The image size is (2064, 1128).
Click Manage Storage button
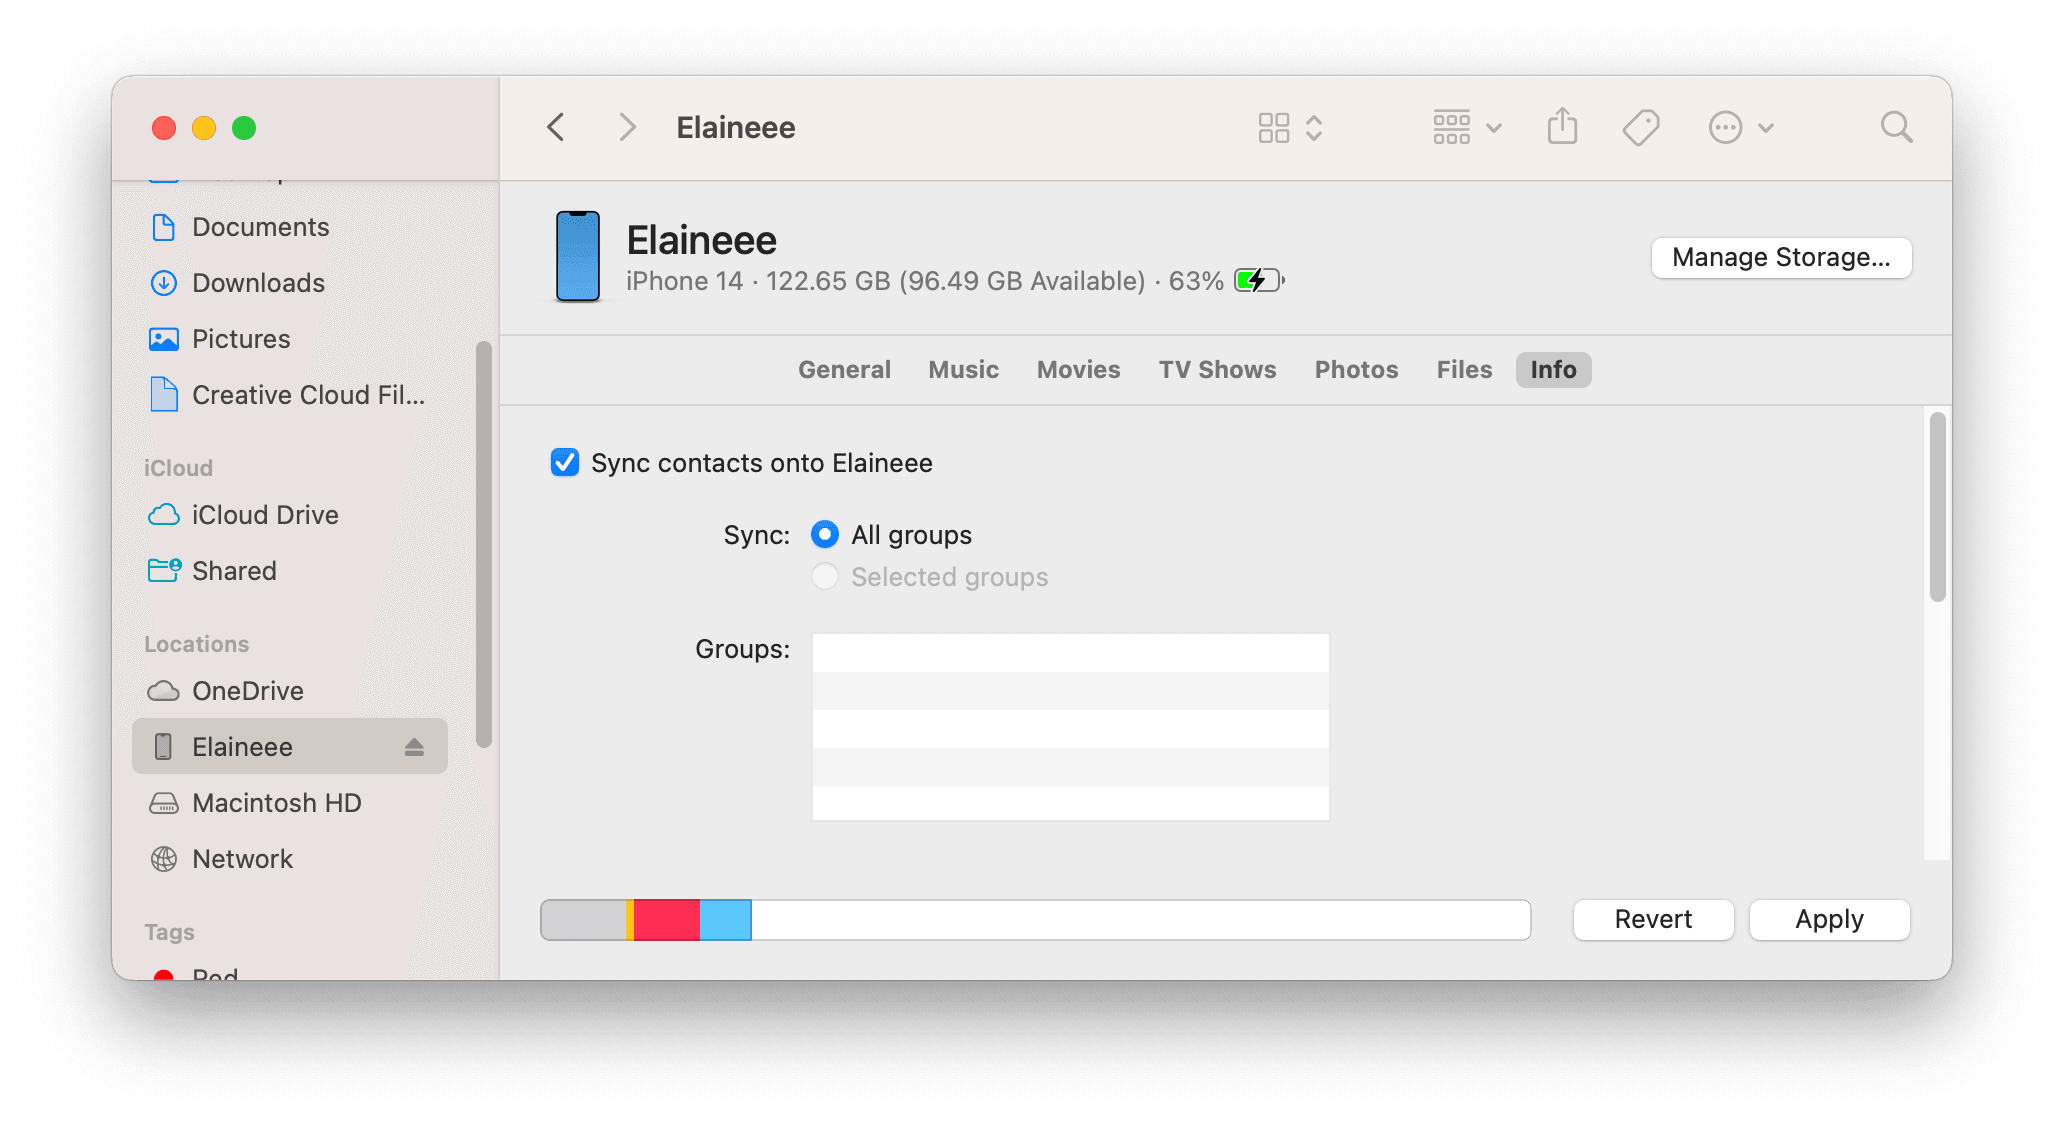[1781, 258]
